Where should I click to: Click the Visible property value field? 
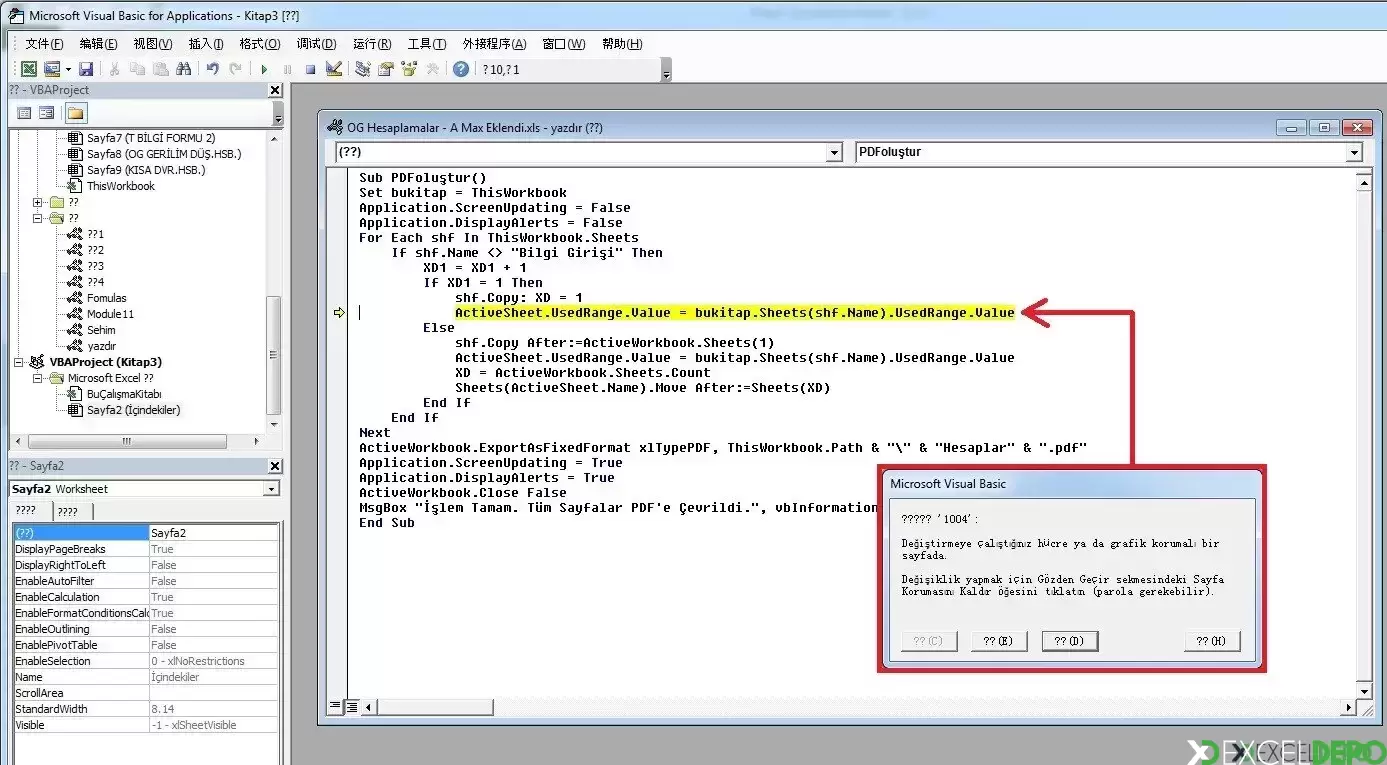213,725
